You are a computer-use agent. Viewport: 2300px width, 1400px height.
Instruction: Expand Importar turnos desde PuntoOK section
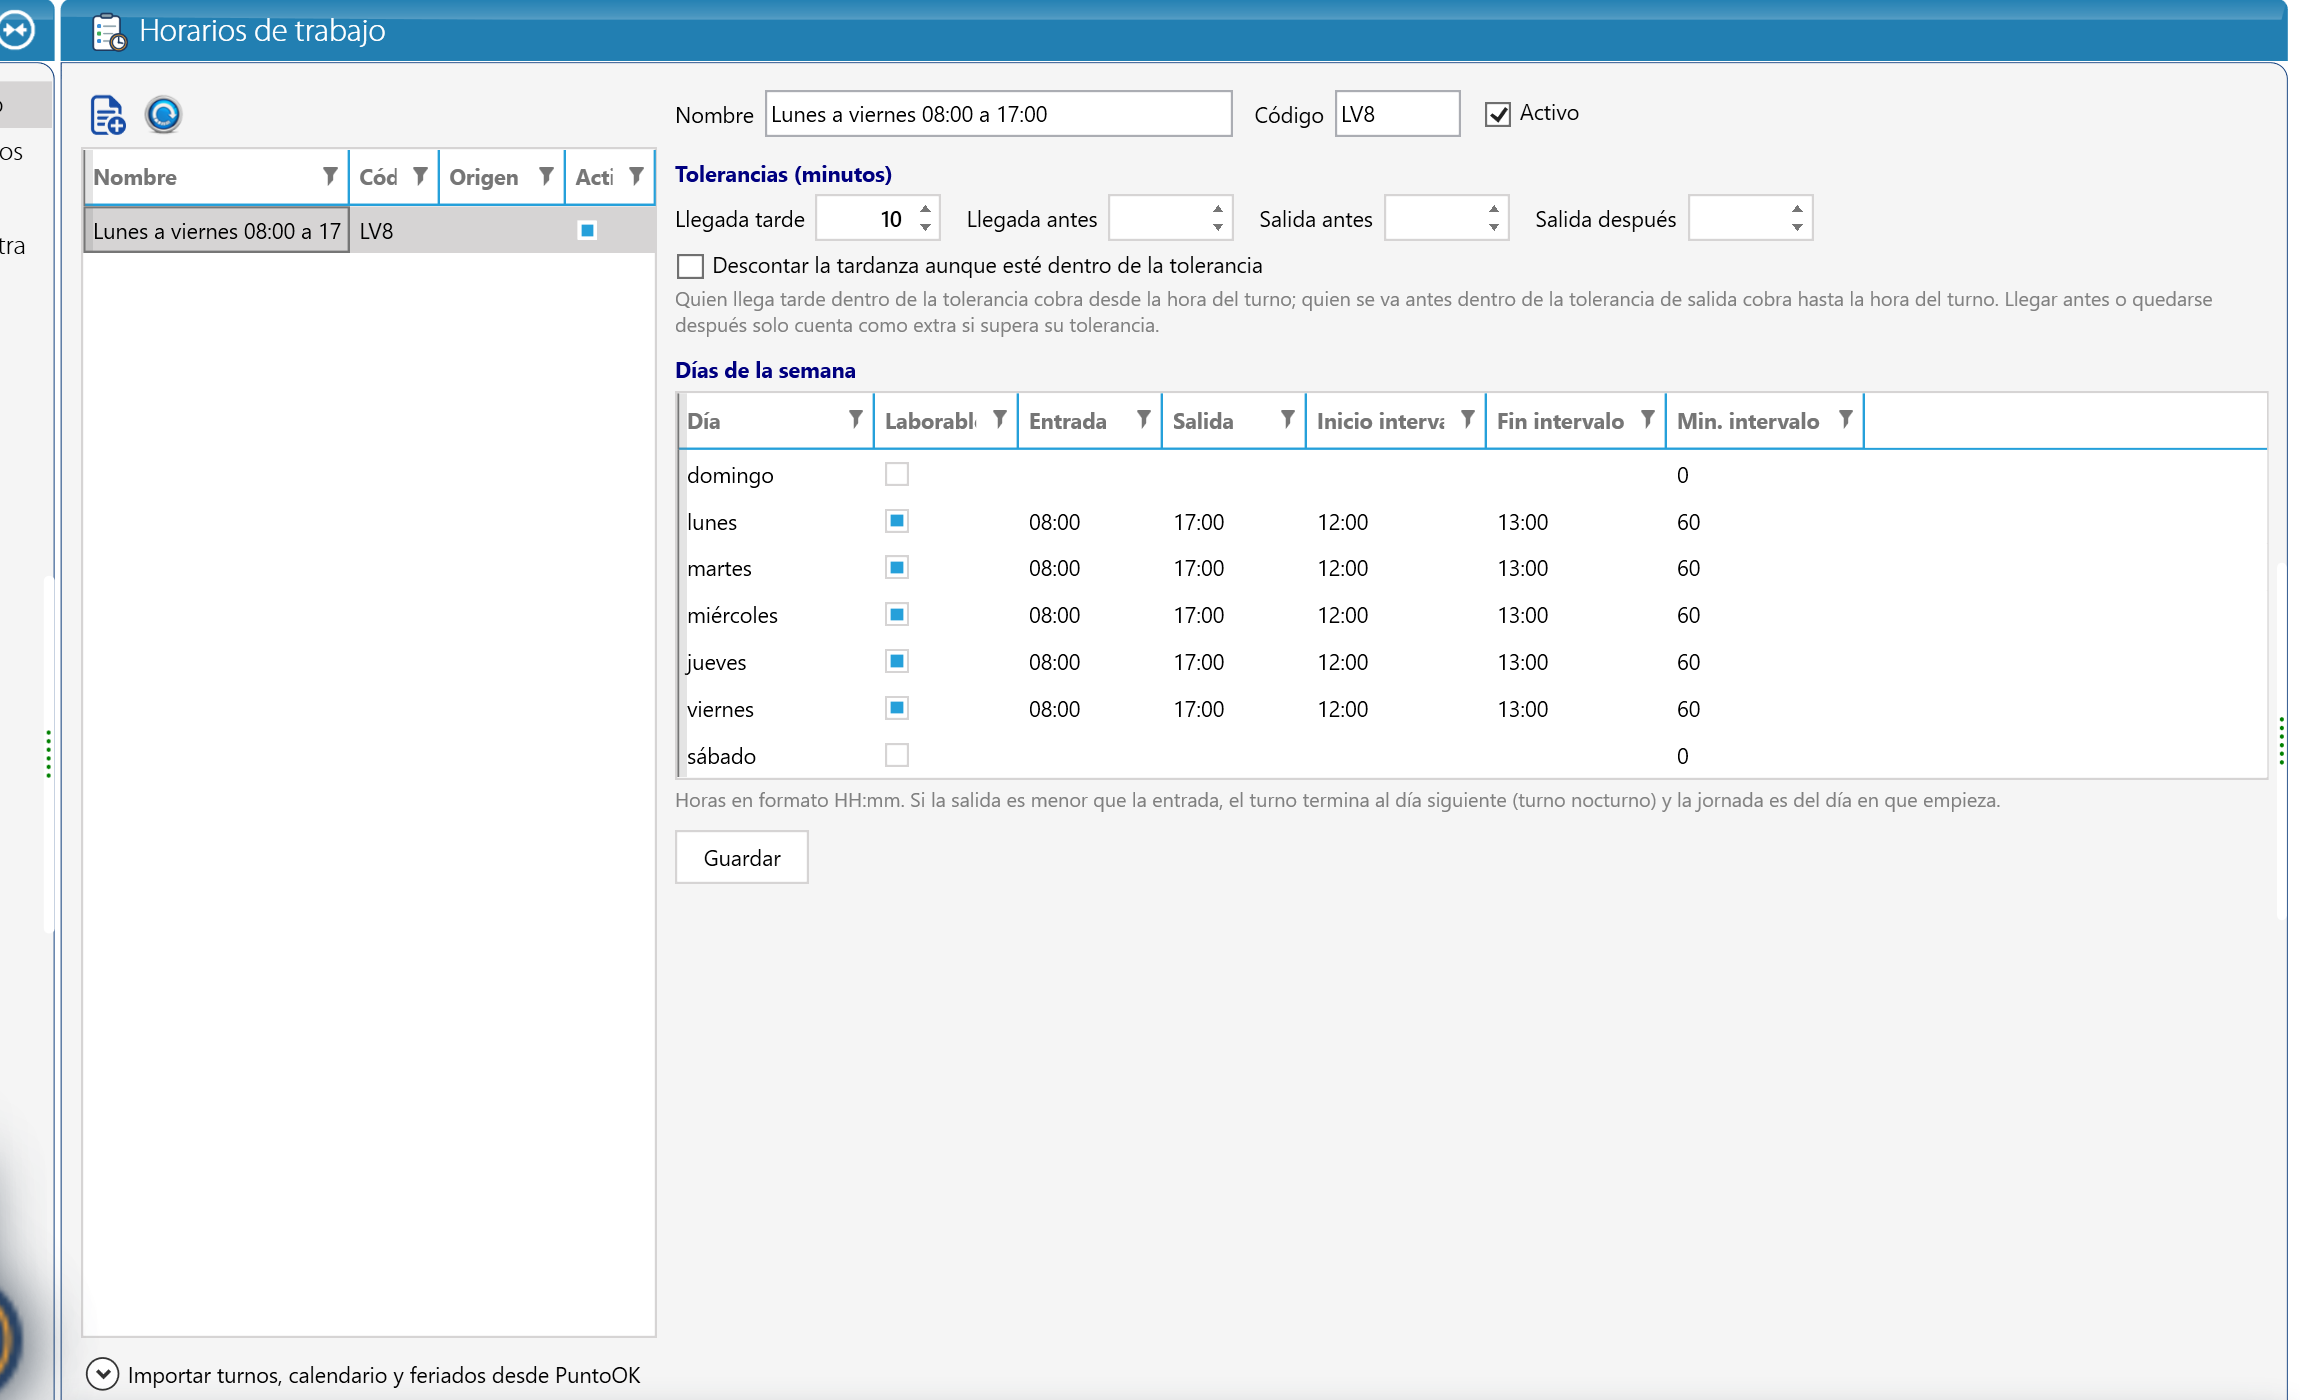[x=102, y=1374]
